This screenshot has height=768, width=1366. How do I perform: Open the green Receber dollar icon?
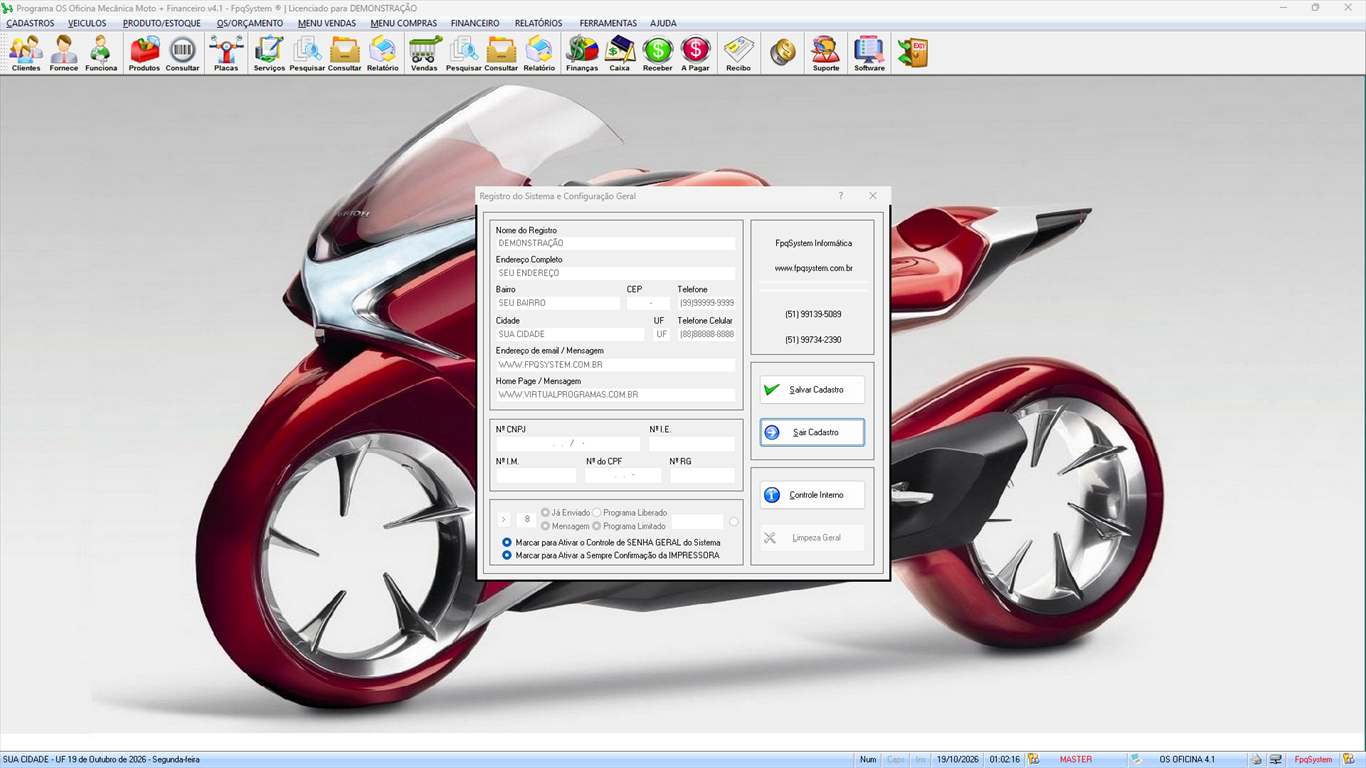pyautogui.click(x=658, y=53)
